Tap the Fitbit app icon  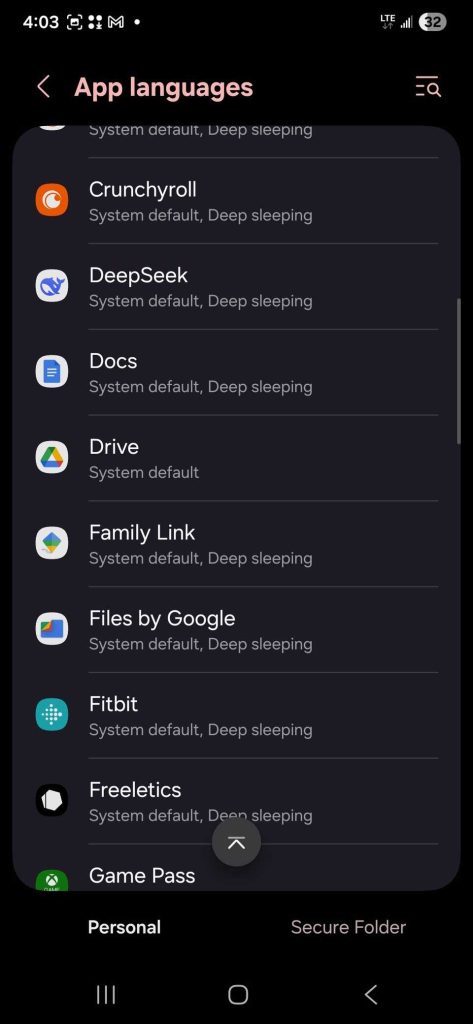point(52,714)
